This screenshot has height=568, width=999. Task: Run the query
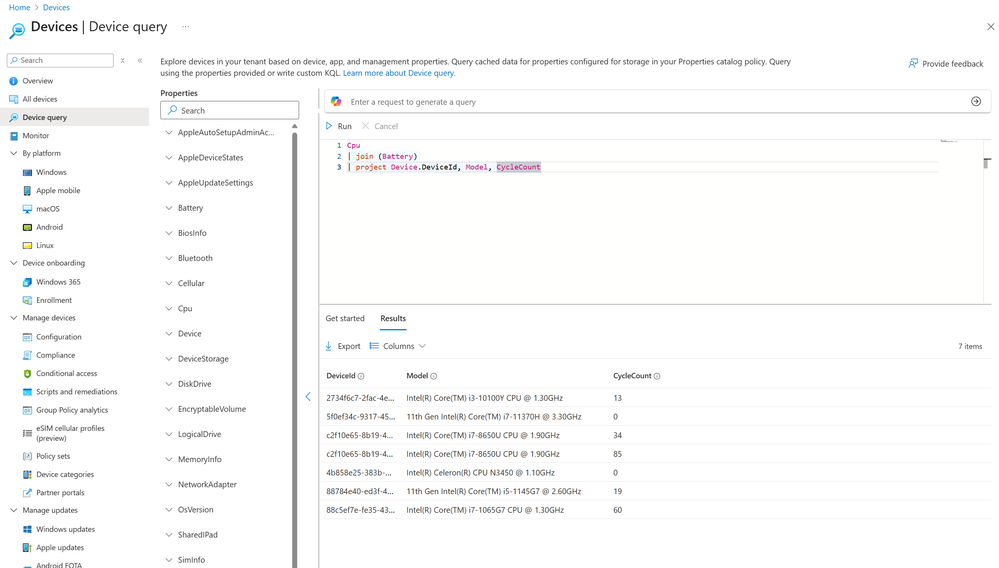339,126
